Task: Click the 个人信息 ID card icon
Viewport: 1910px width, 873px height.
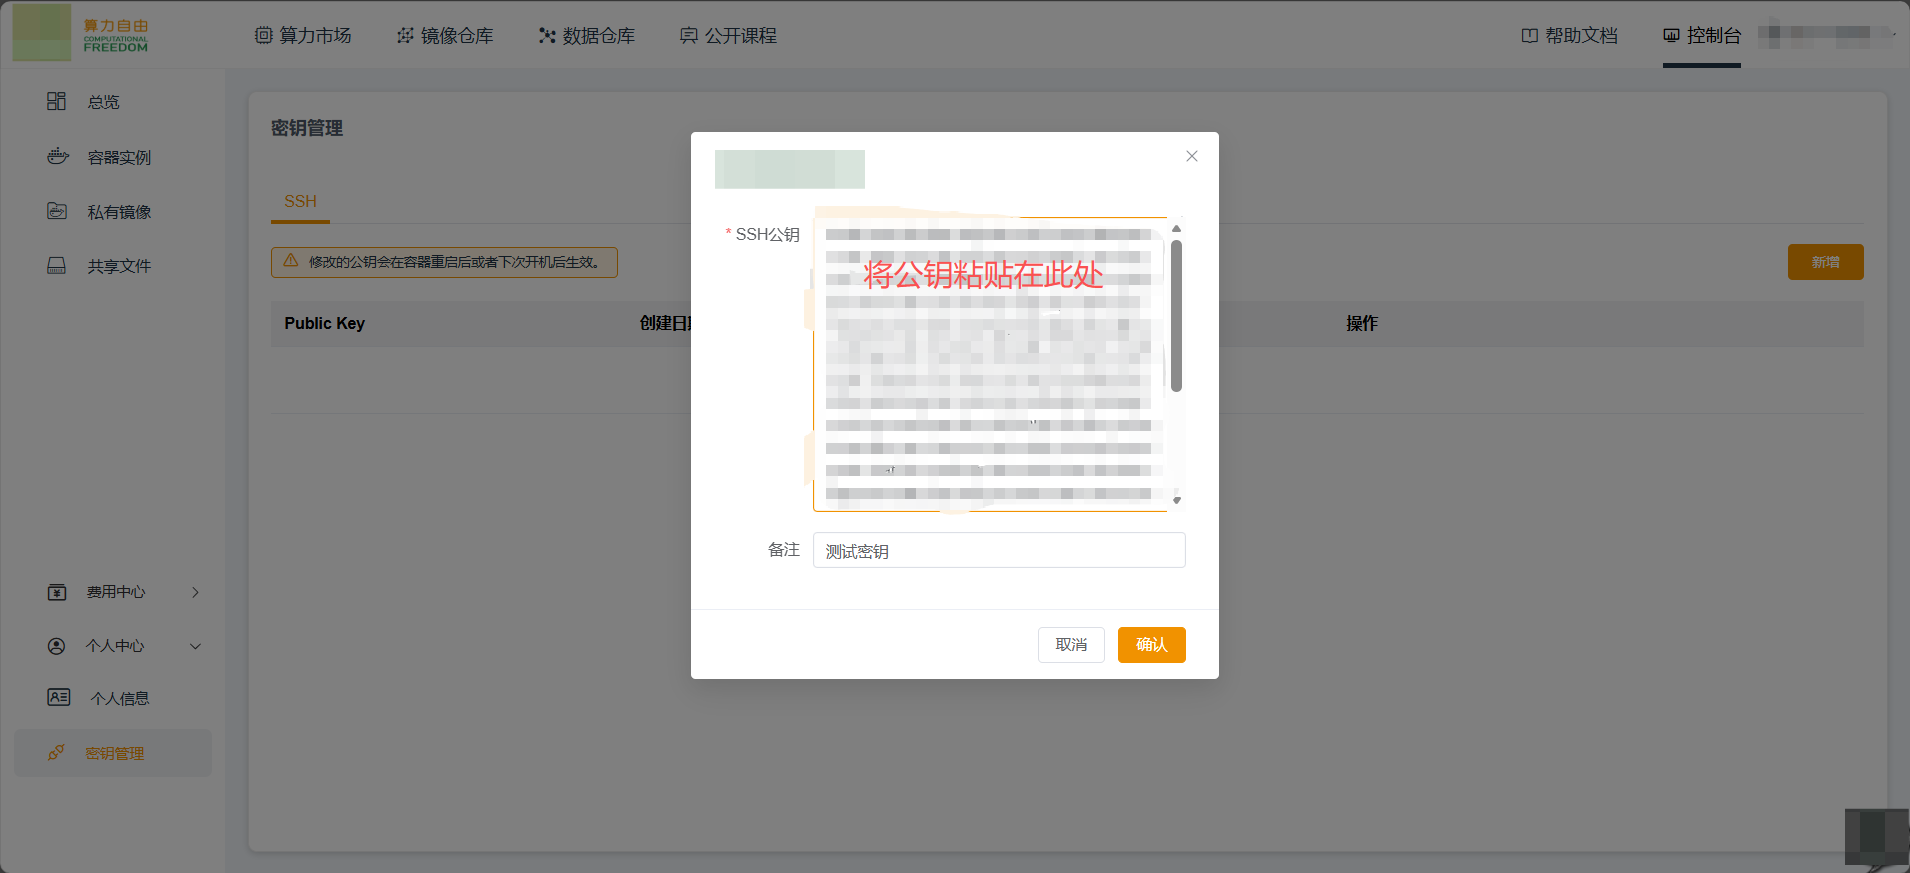Action: [59, 697]
